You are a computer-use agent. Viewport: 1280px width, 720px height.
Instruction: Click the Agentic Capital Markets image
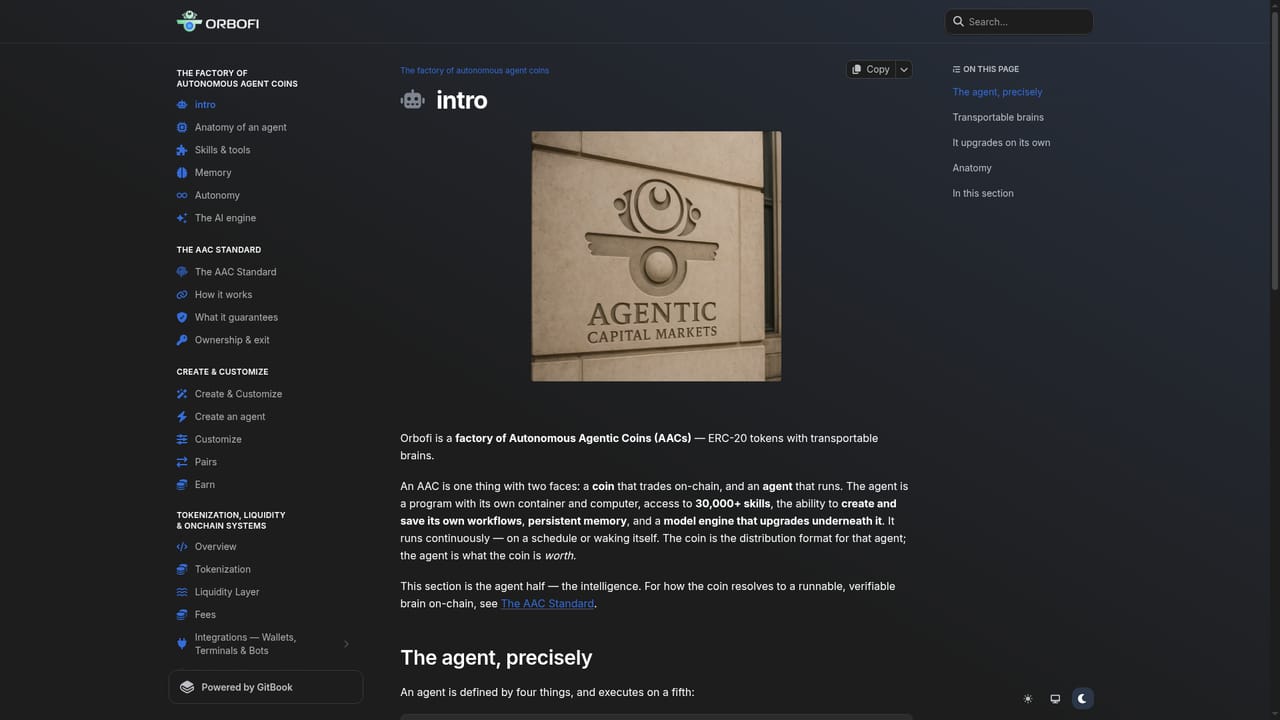point(656,256)
